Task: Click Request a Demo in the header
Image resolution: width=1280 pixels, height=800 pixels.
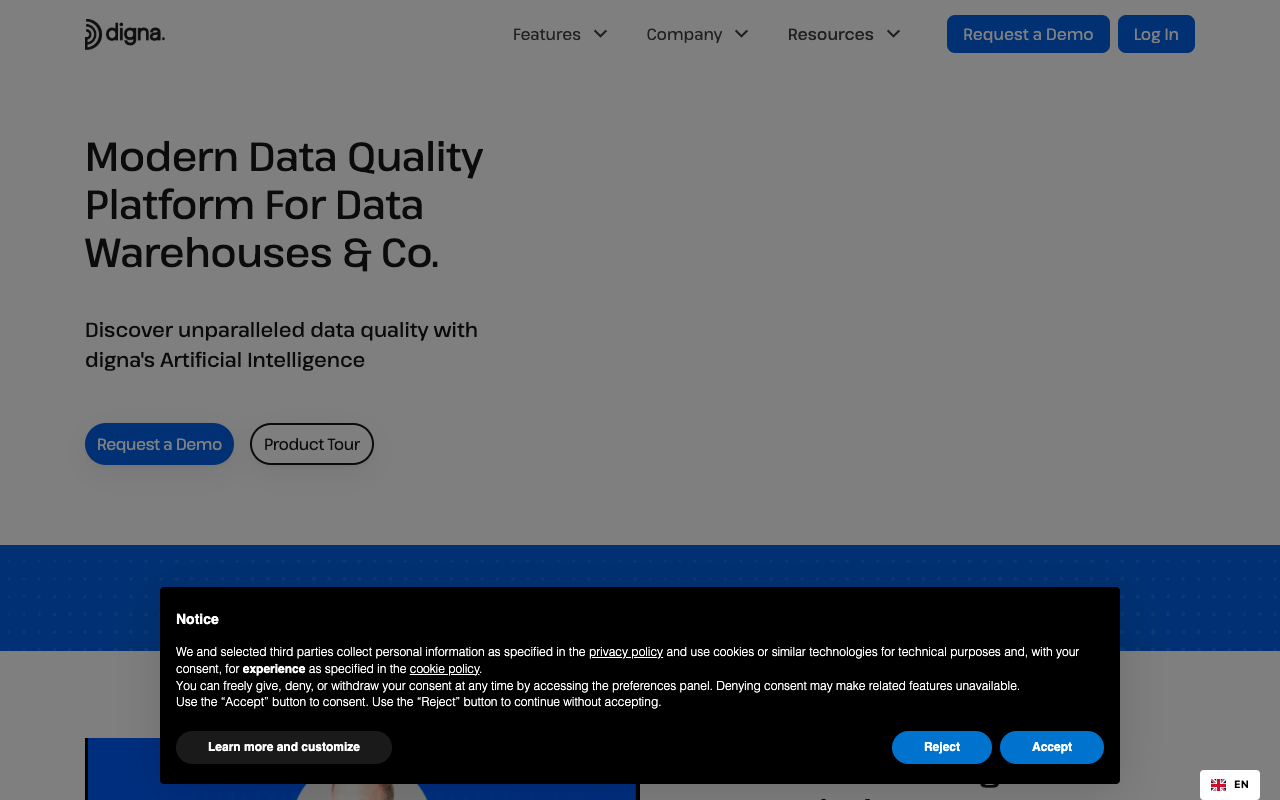Action: (1028, 34)
